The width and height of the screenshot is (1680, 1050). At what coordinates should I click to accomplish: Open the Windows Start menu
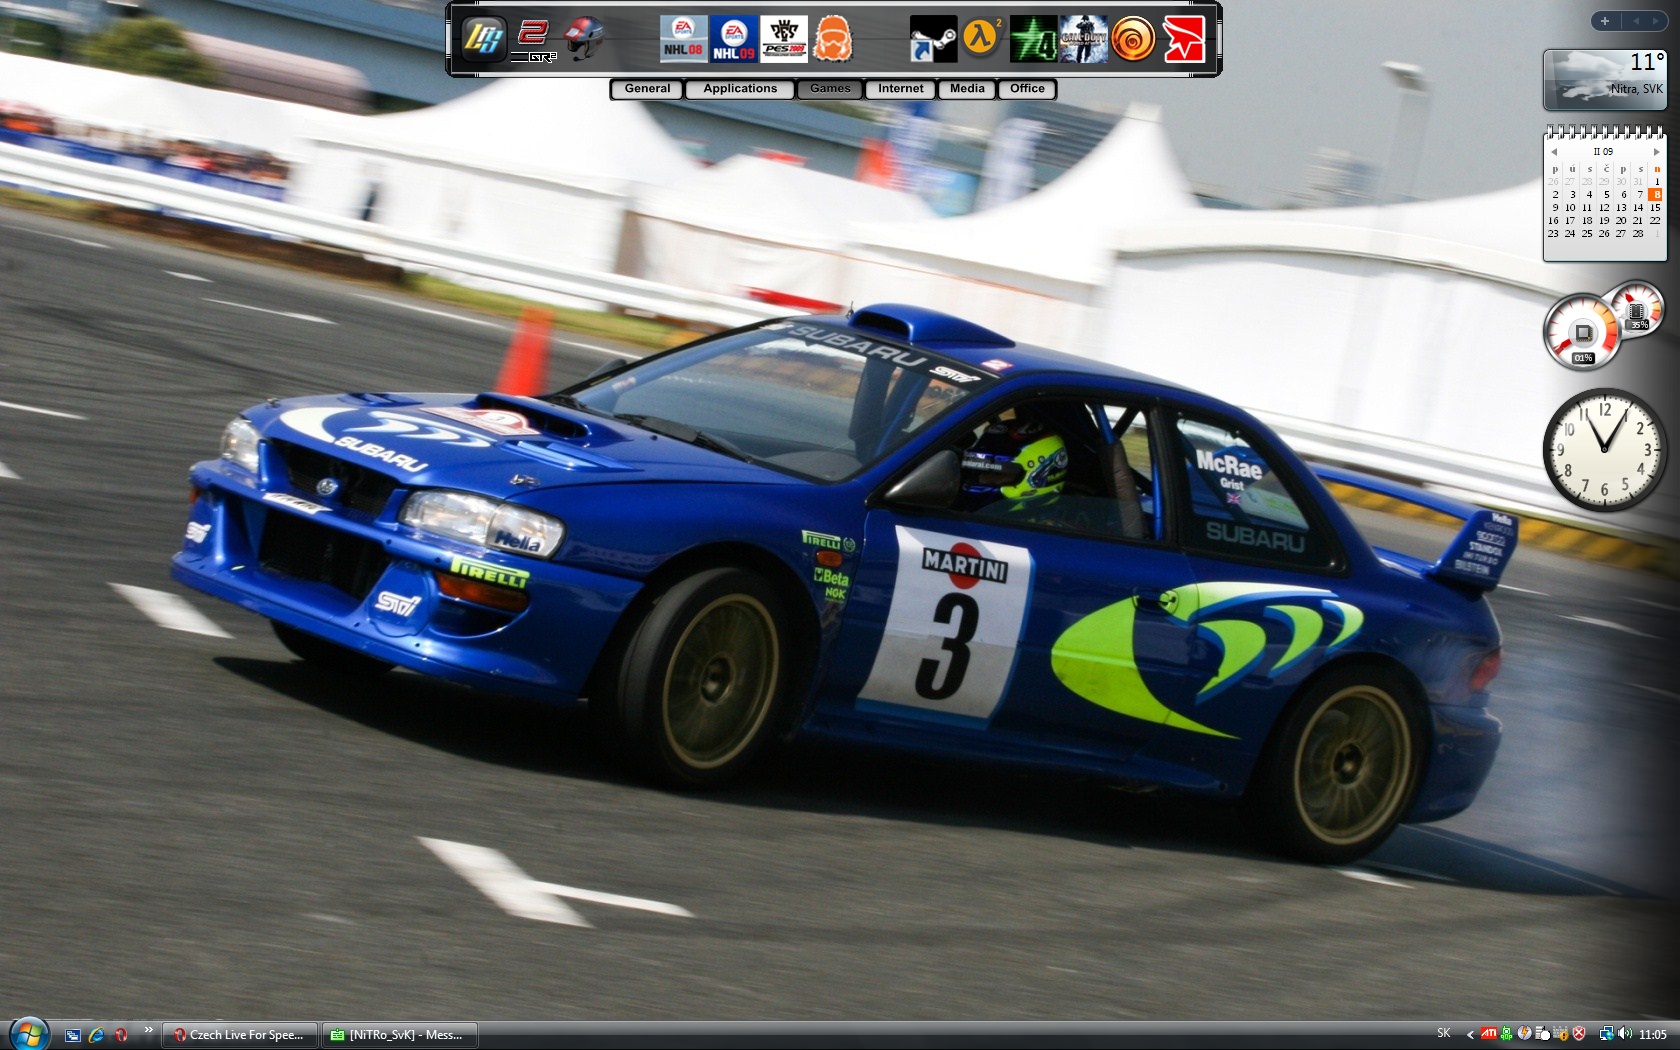click(29, 1033)
